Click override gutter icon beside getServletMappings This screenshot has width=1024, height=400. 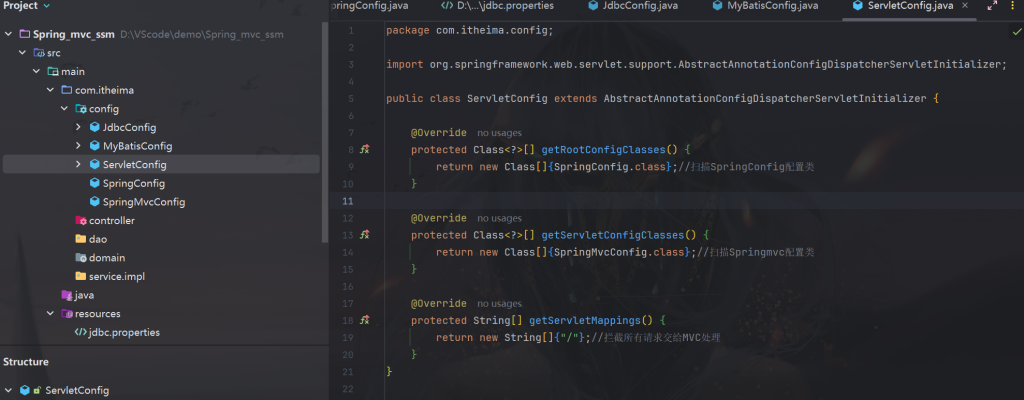[x=365, y=320]
